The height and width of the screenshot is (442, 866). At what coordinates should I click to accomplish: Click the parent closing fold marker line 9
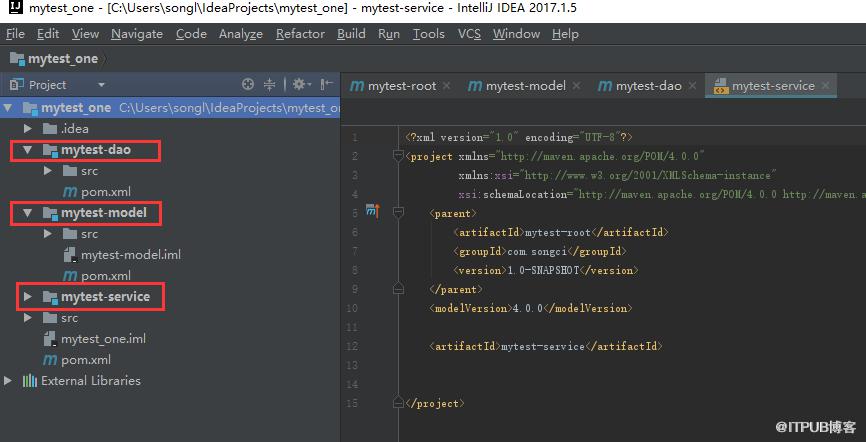coord(398,289)
